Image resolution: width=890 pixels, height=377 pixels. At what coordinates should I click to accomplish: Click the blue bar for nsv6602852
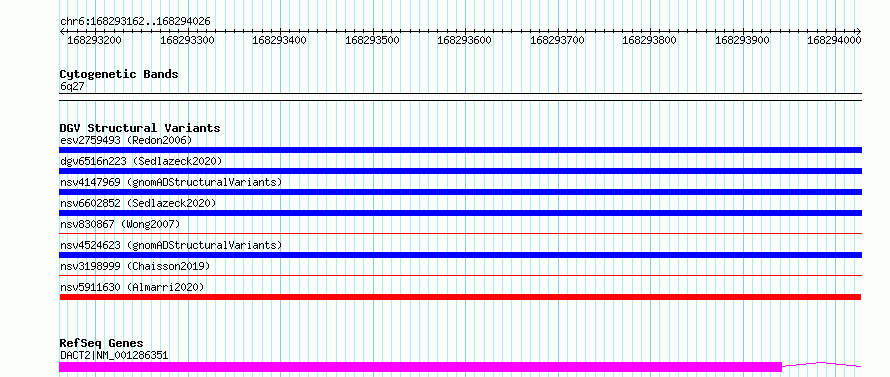coord(460,213)
